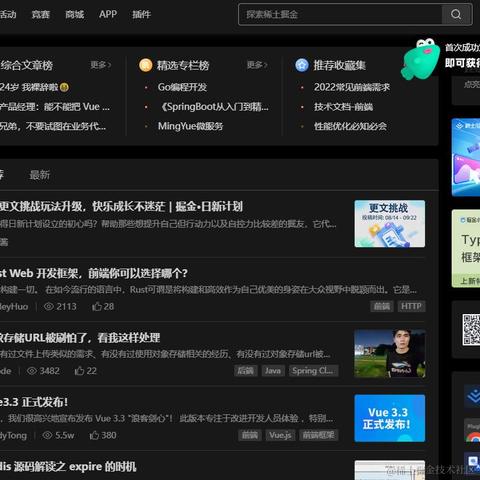Click the 前端框架 tag
The image size is (480, 480).
[319, 435]
